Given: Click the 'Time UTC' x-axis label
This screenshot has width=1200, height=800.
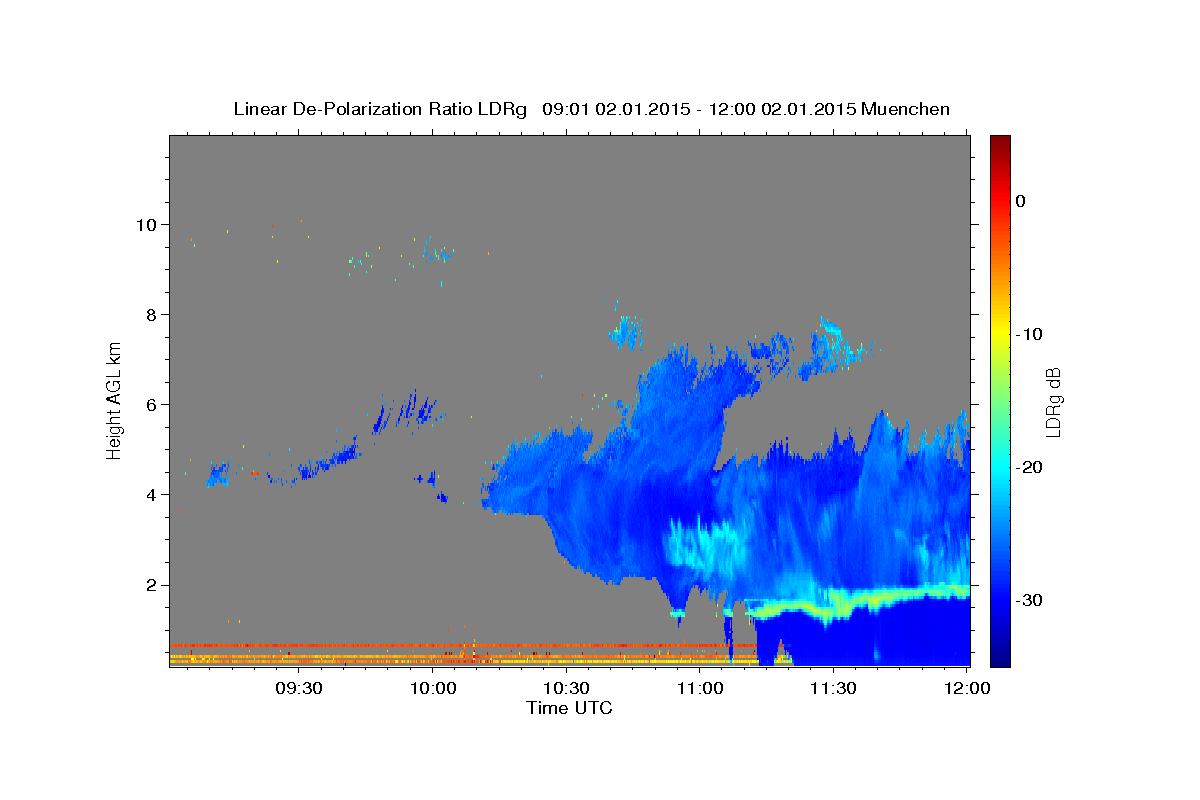Looking at the screenshot, I should pos(569,708).
